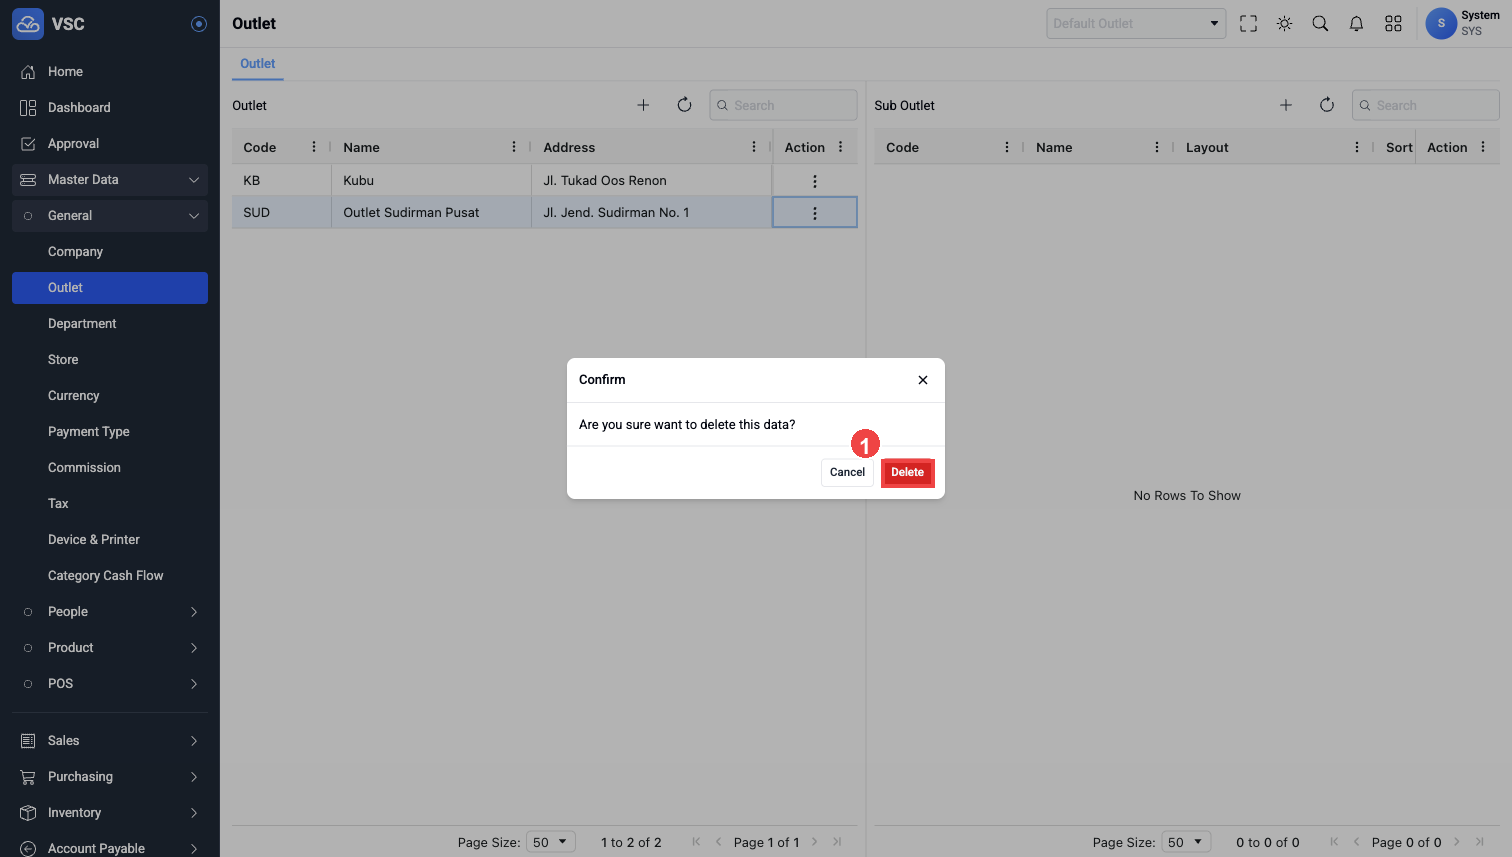
Task: Focus the Sub Outlet search field
Action: 1426,105
